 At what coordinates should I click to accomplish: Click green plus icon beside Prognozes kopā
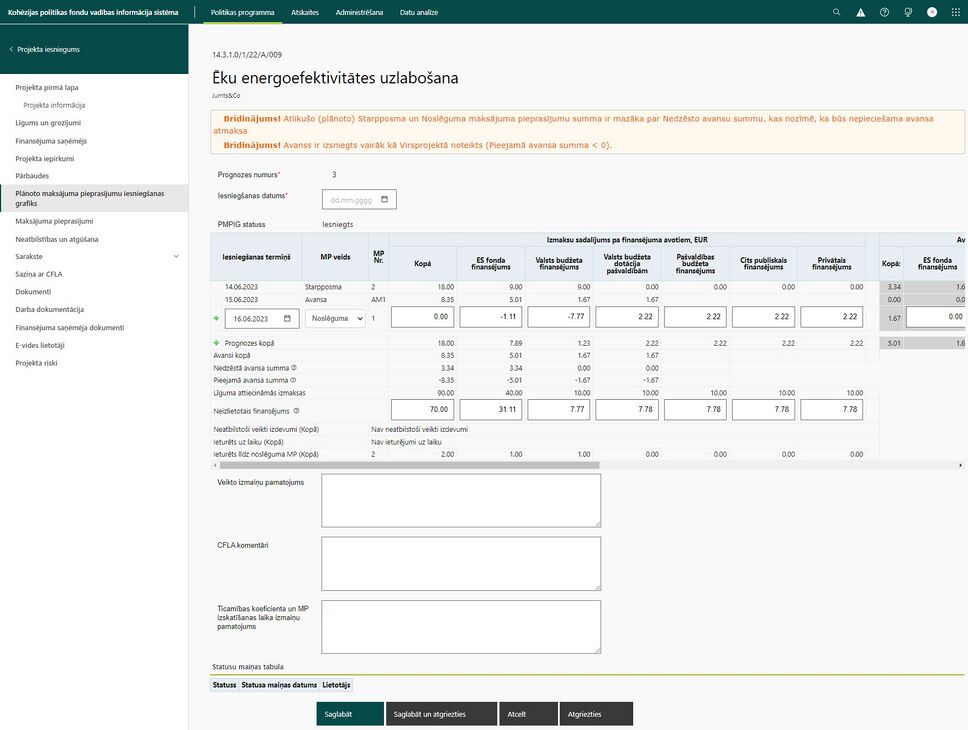pos(216,343)
